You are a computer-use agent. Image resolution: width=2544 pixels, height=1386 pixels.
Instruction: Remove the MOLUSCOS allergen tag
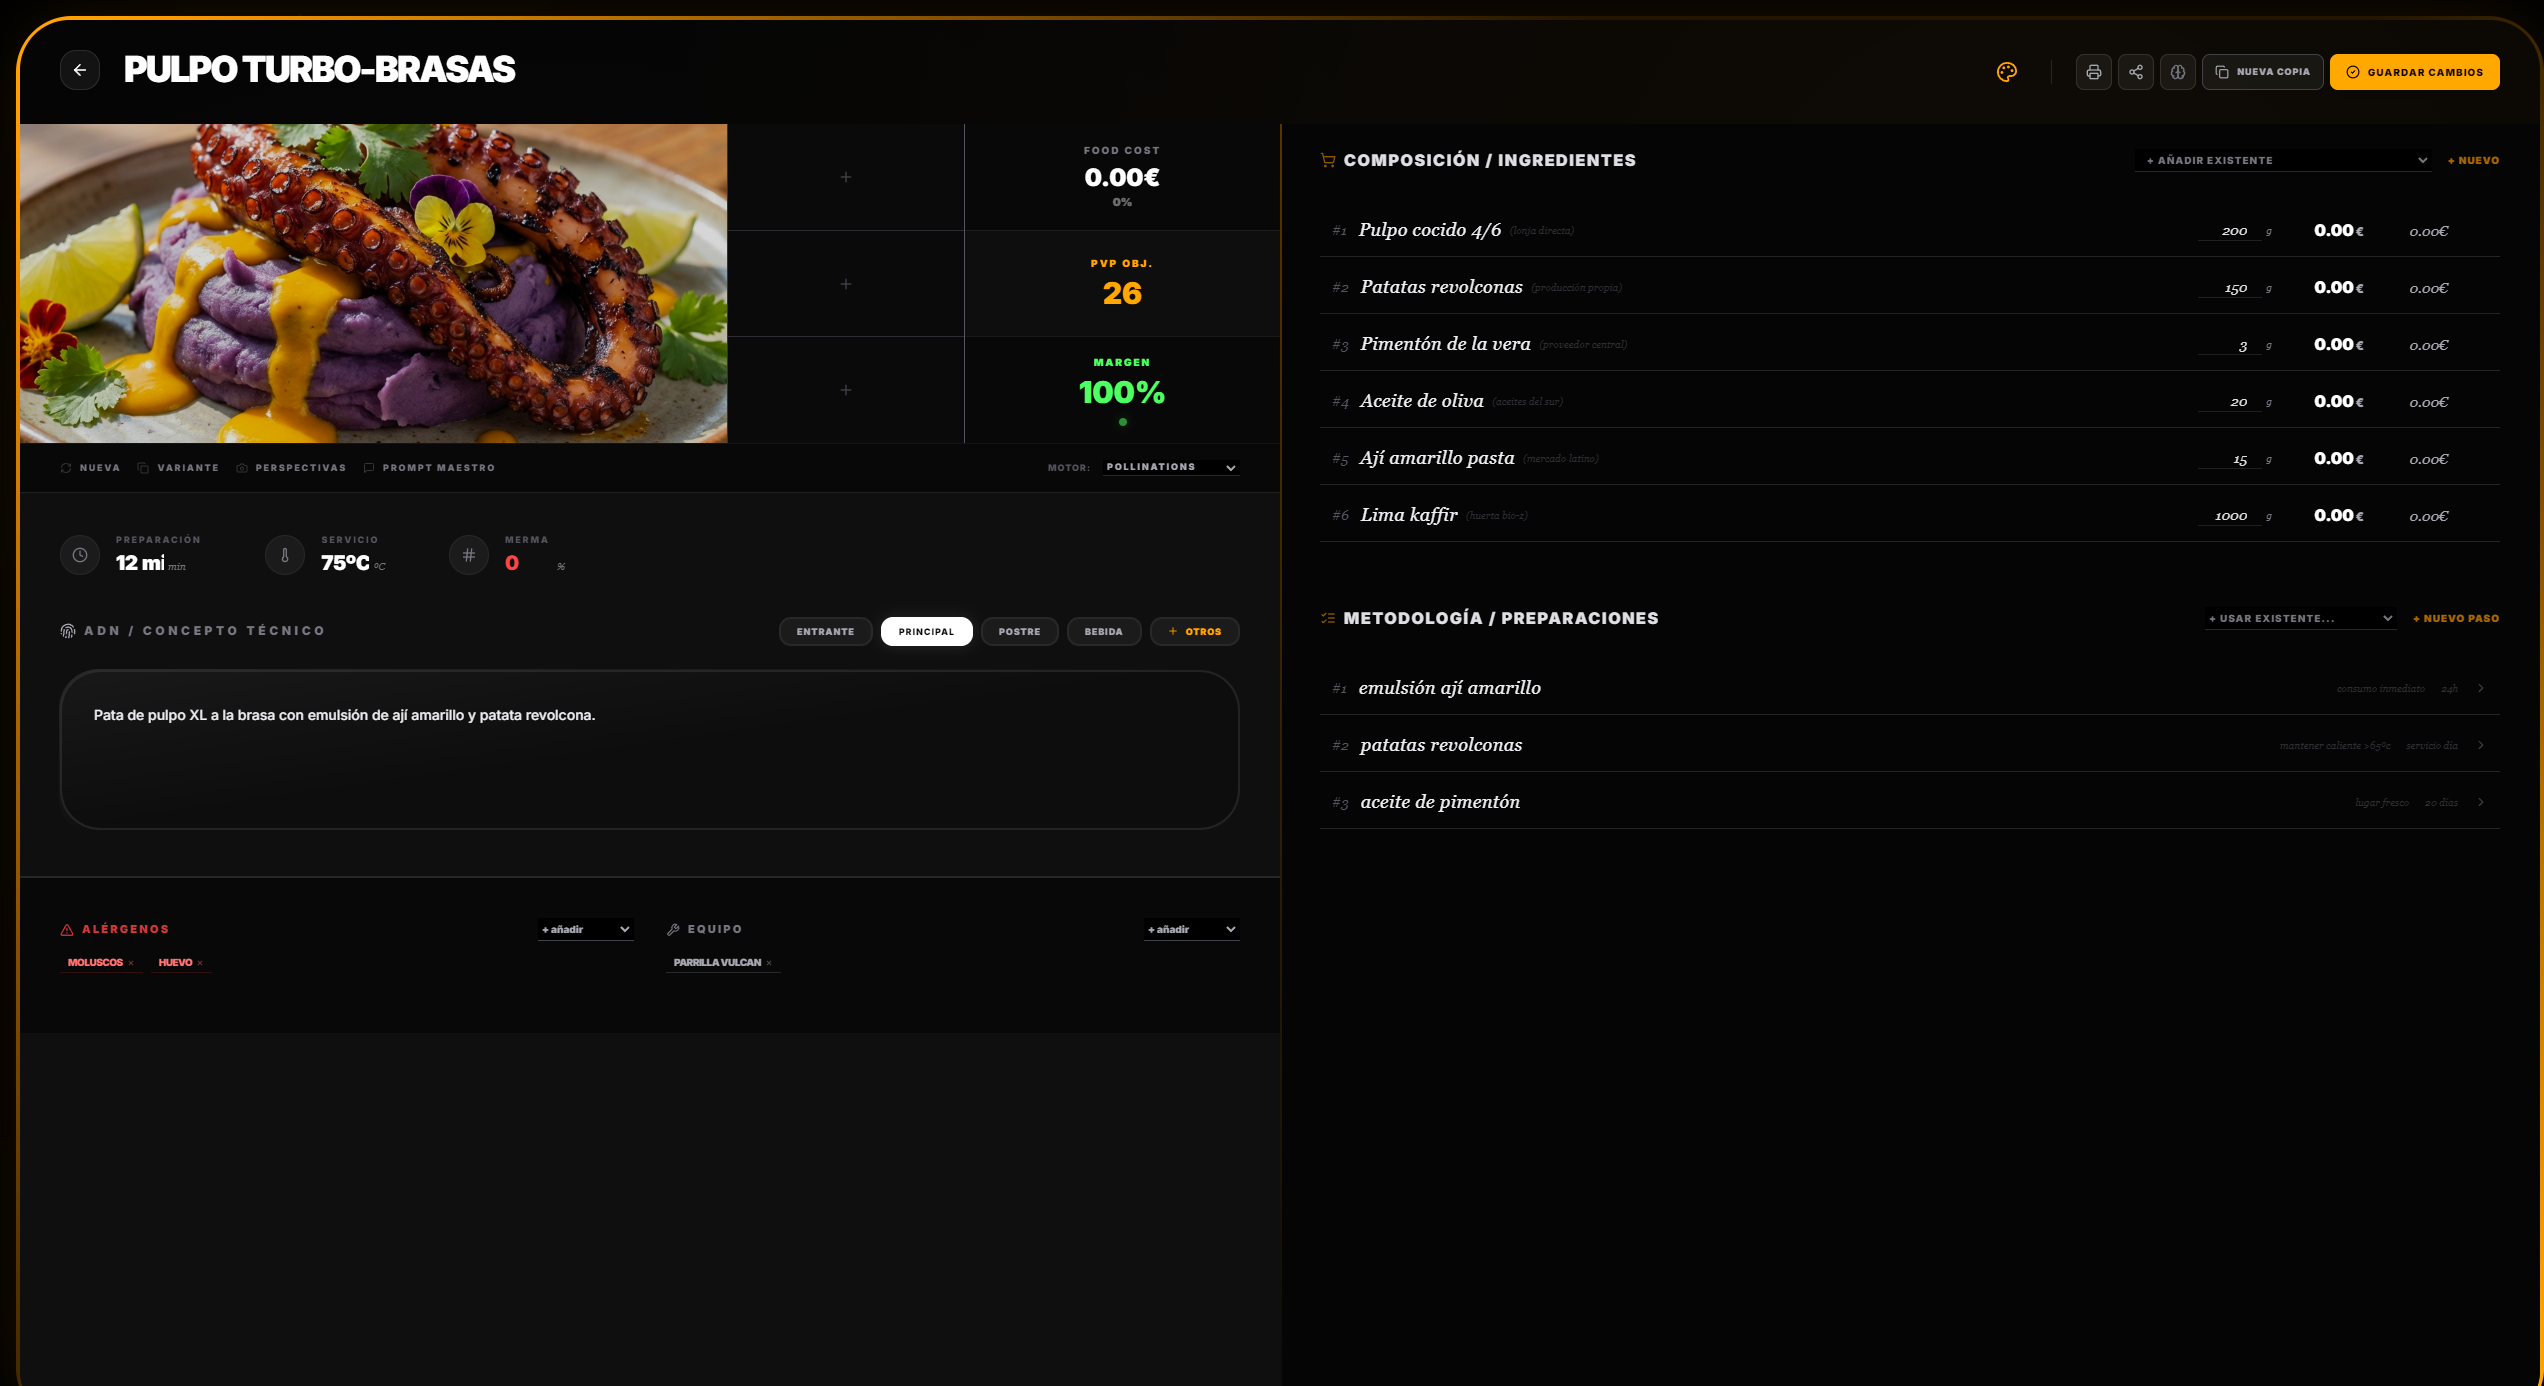click(x=130, y=962)
